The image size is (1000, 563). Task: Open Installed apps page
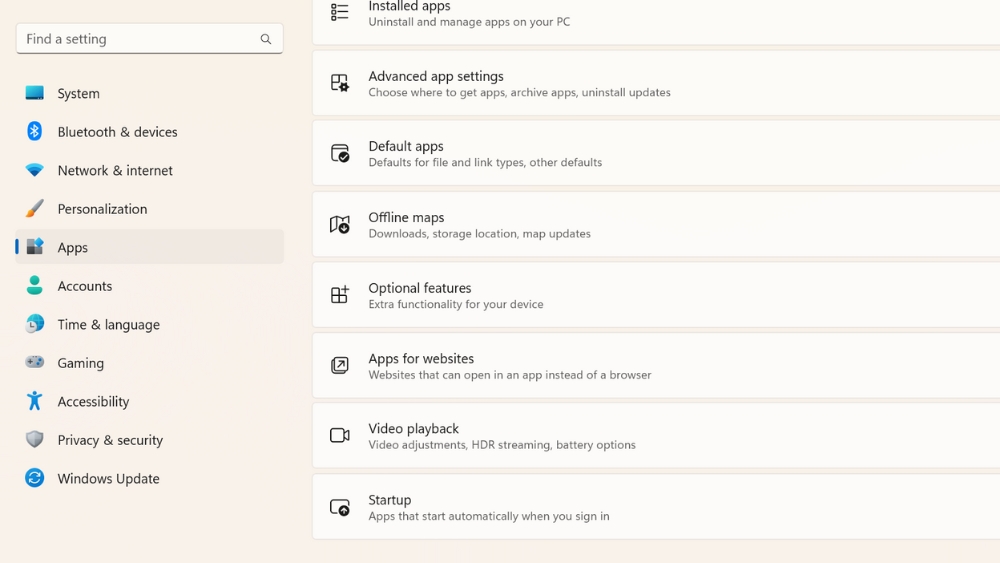[x=409, y=8]
